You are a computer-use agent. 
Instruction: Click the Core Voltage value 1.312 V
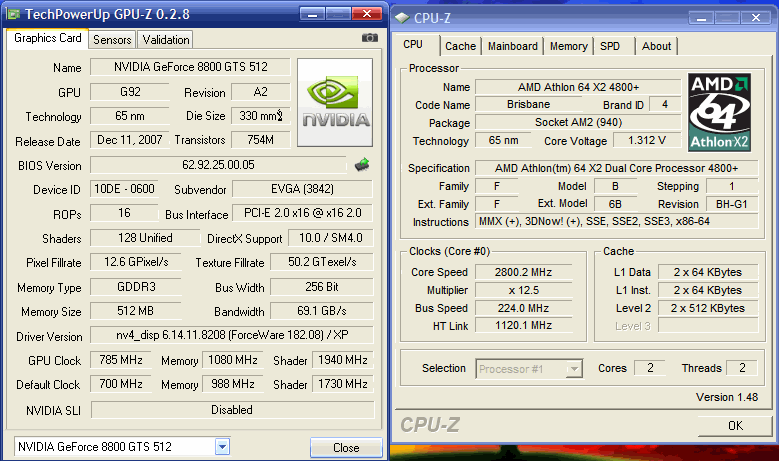click(x=647, y=140)
